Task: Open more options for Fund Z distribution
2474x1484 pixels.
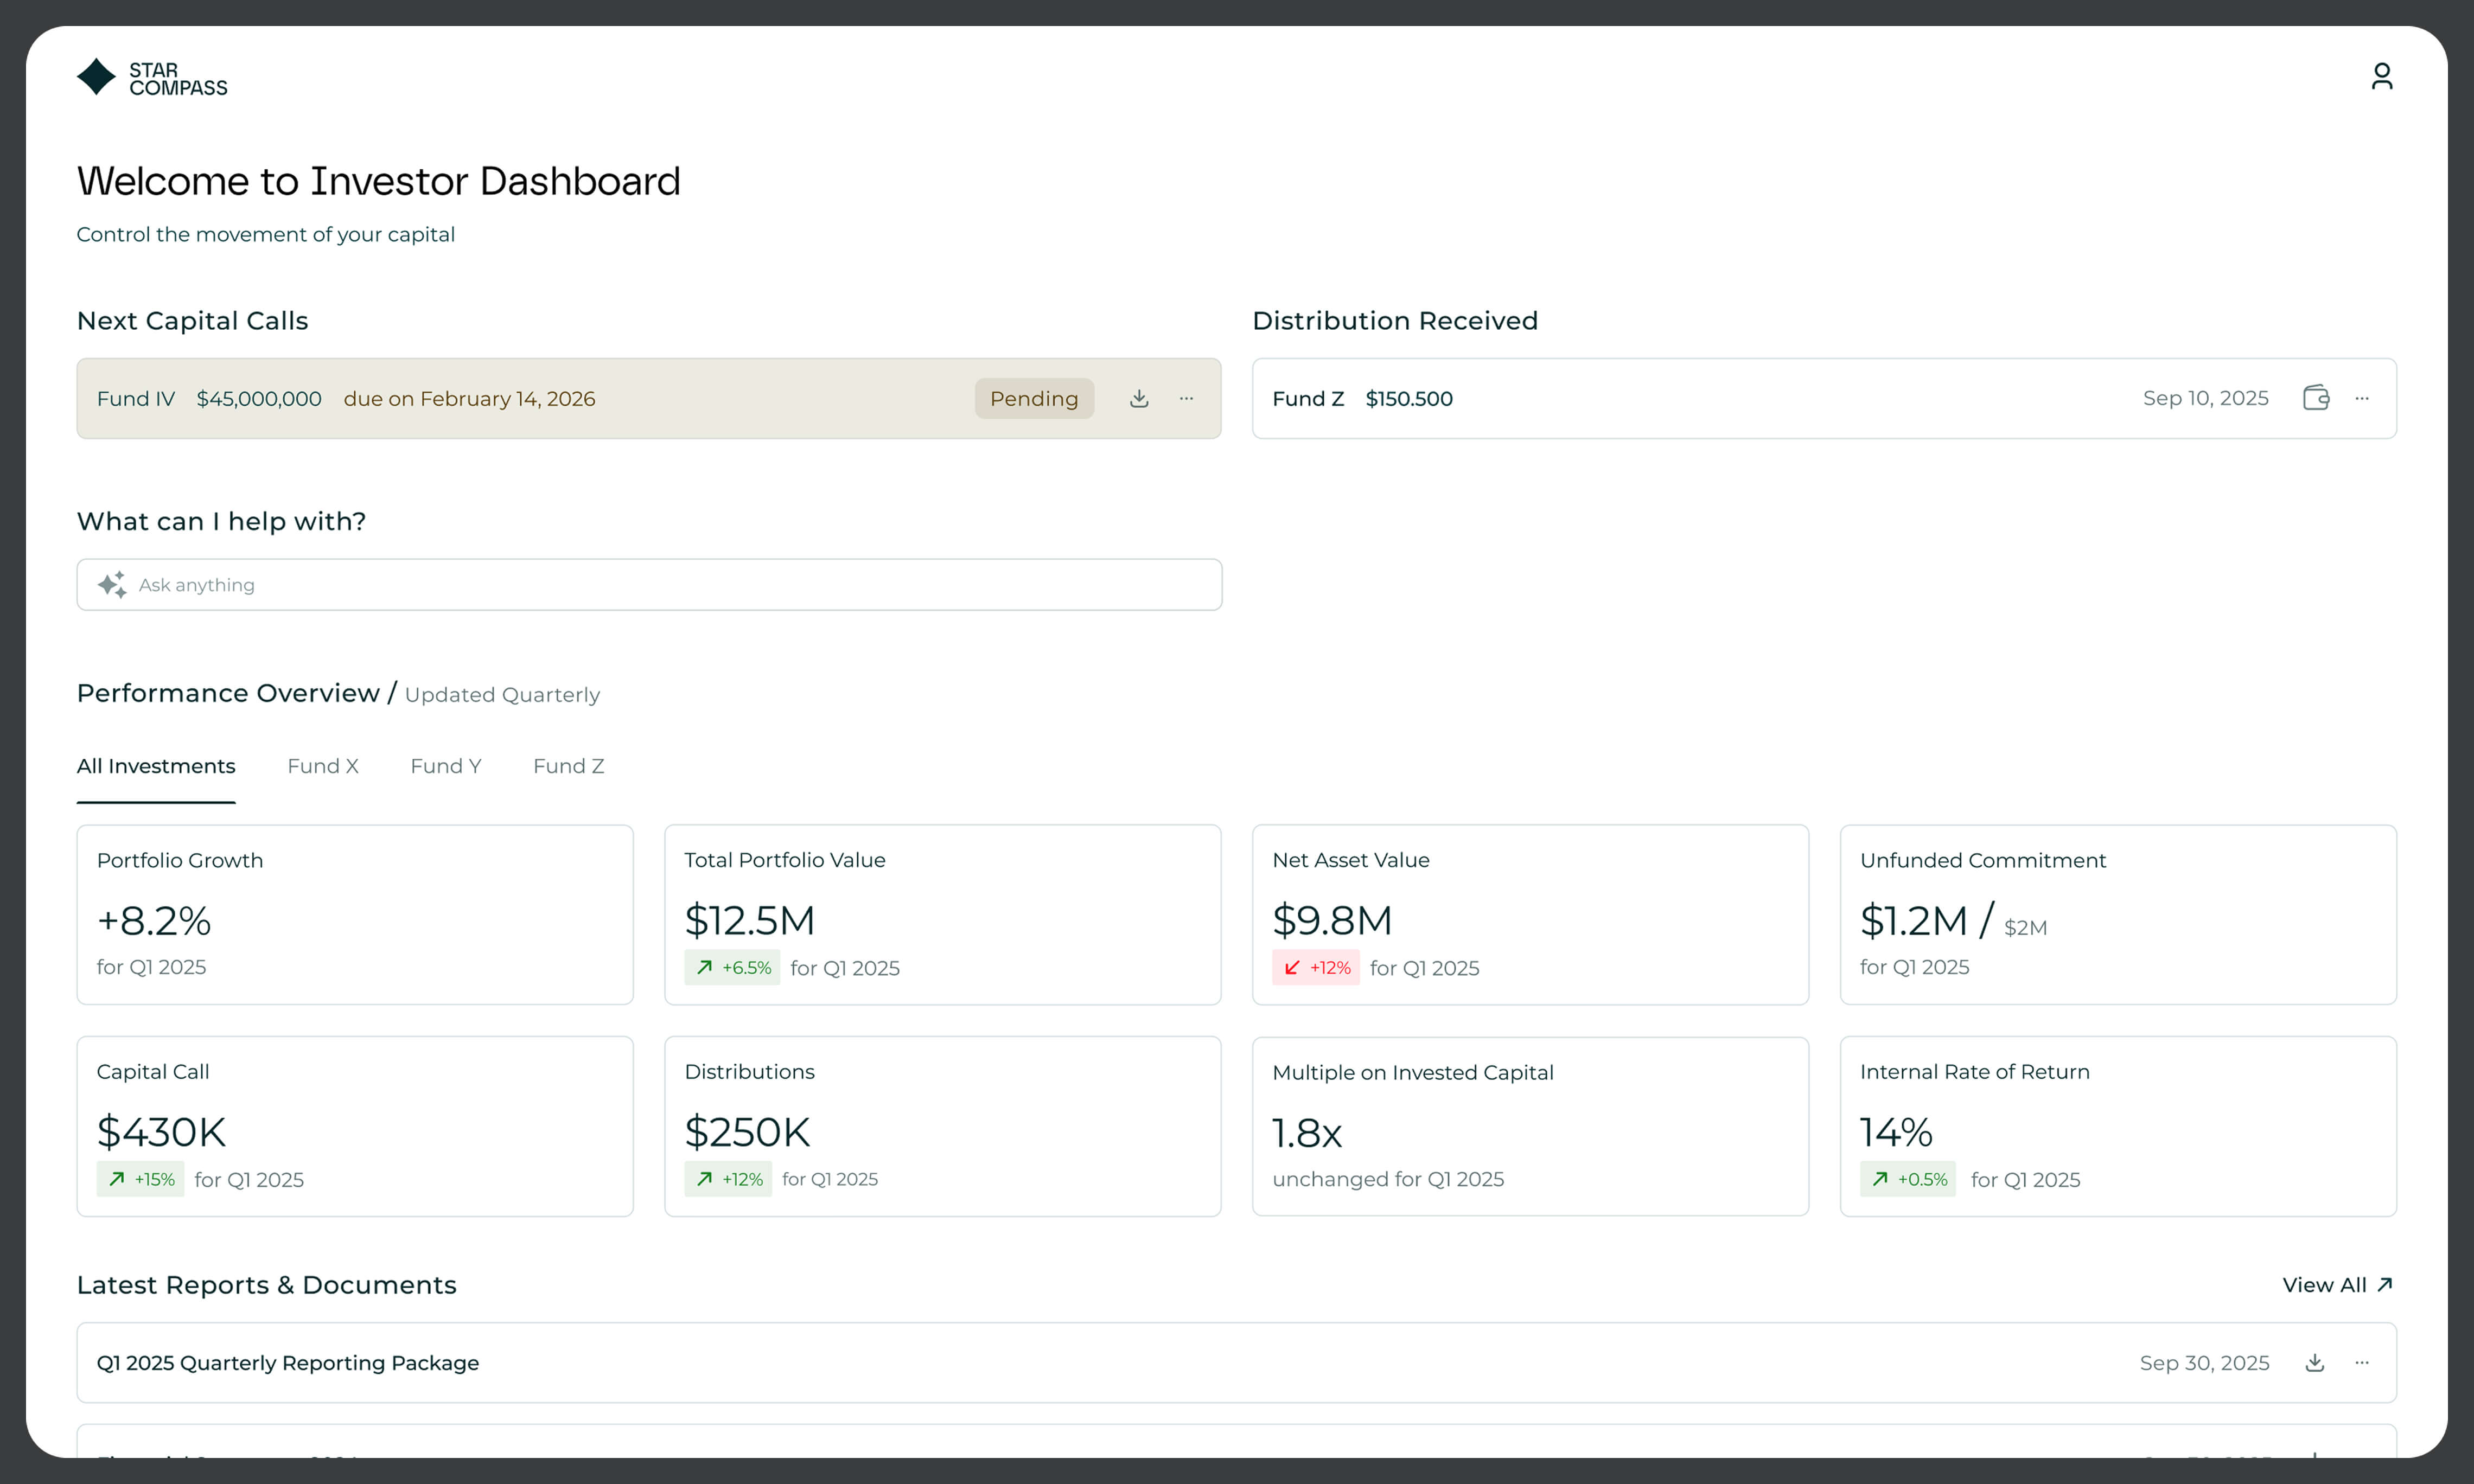Action: 2362,398
